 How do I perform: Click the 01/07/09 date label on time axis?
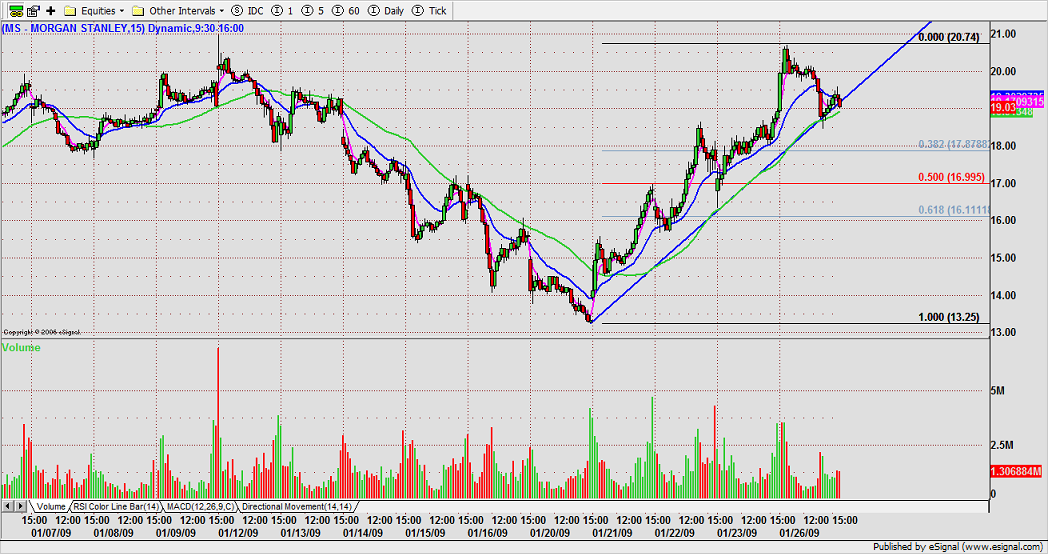(51, 533)
